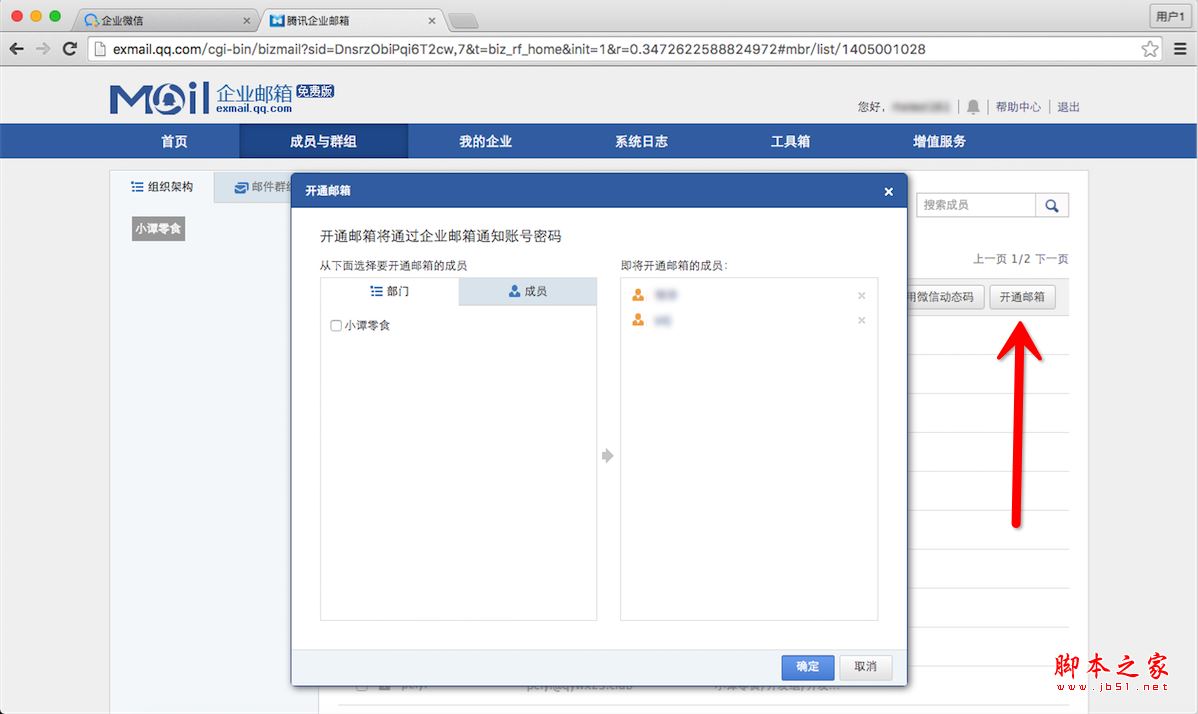
Task: Open the 组织架构 sidebar tab icon
Action: pyautogui.click(x=137, y=186)
